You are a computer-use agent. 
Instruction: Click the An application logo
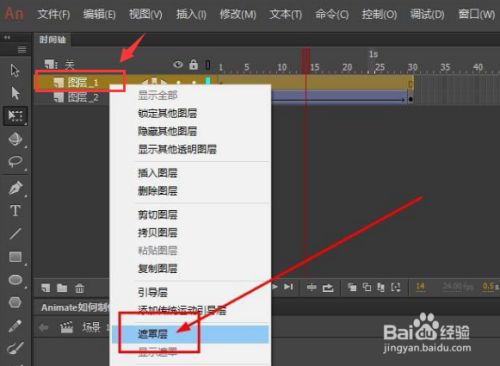tap(14, 14)
